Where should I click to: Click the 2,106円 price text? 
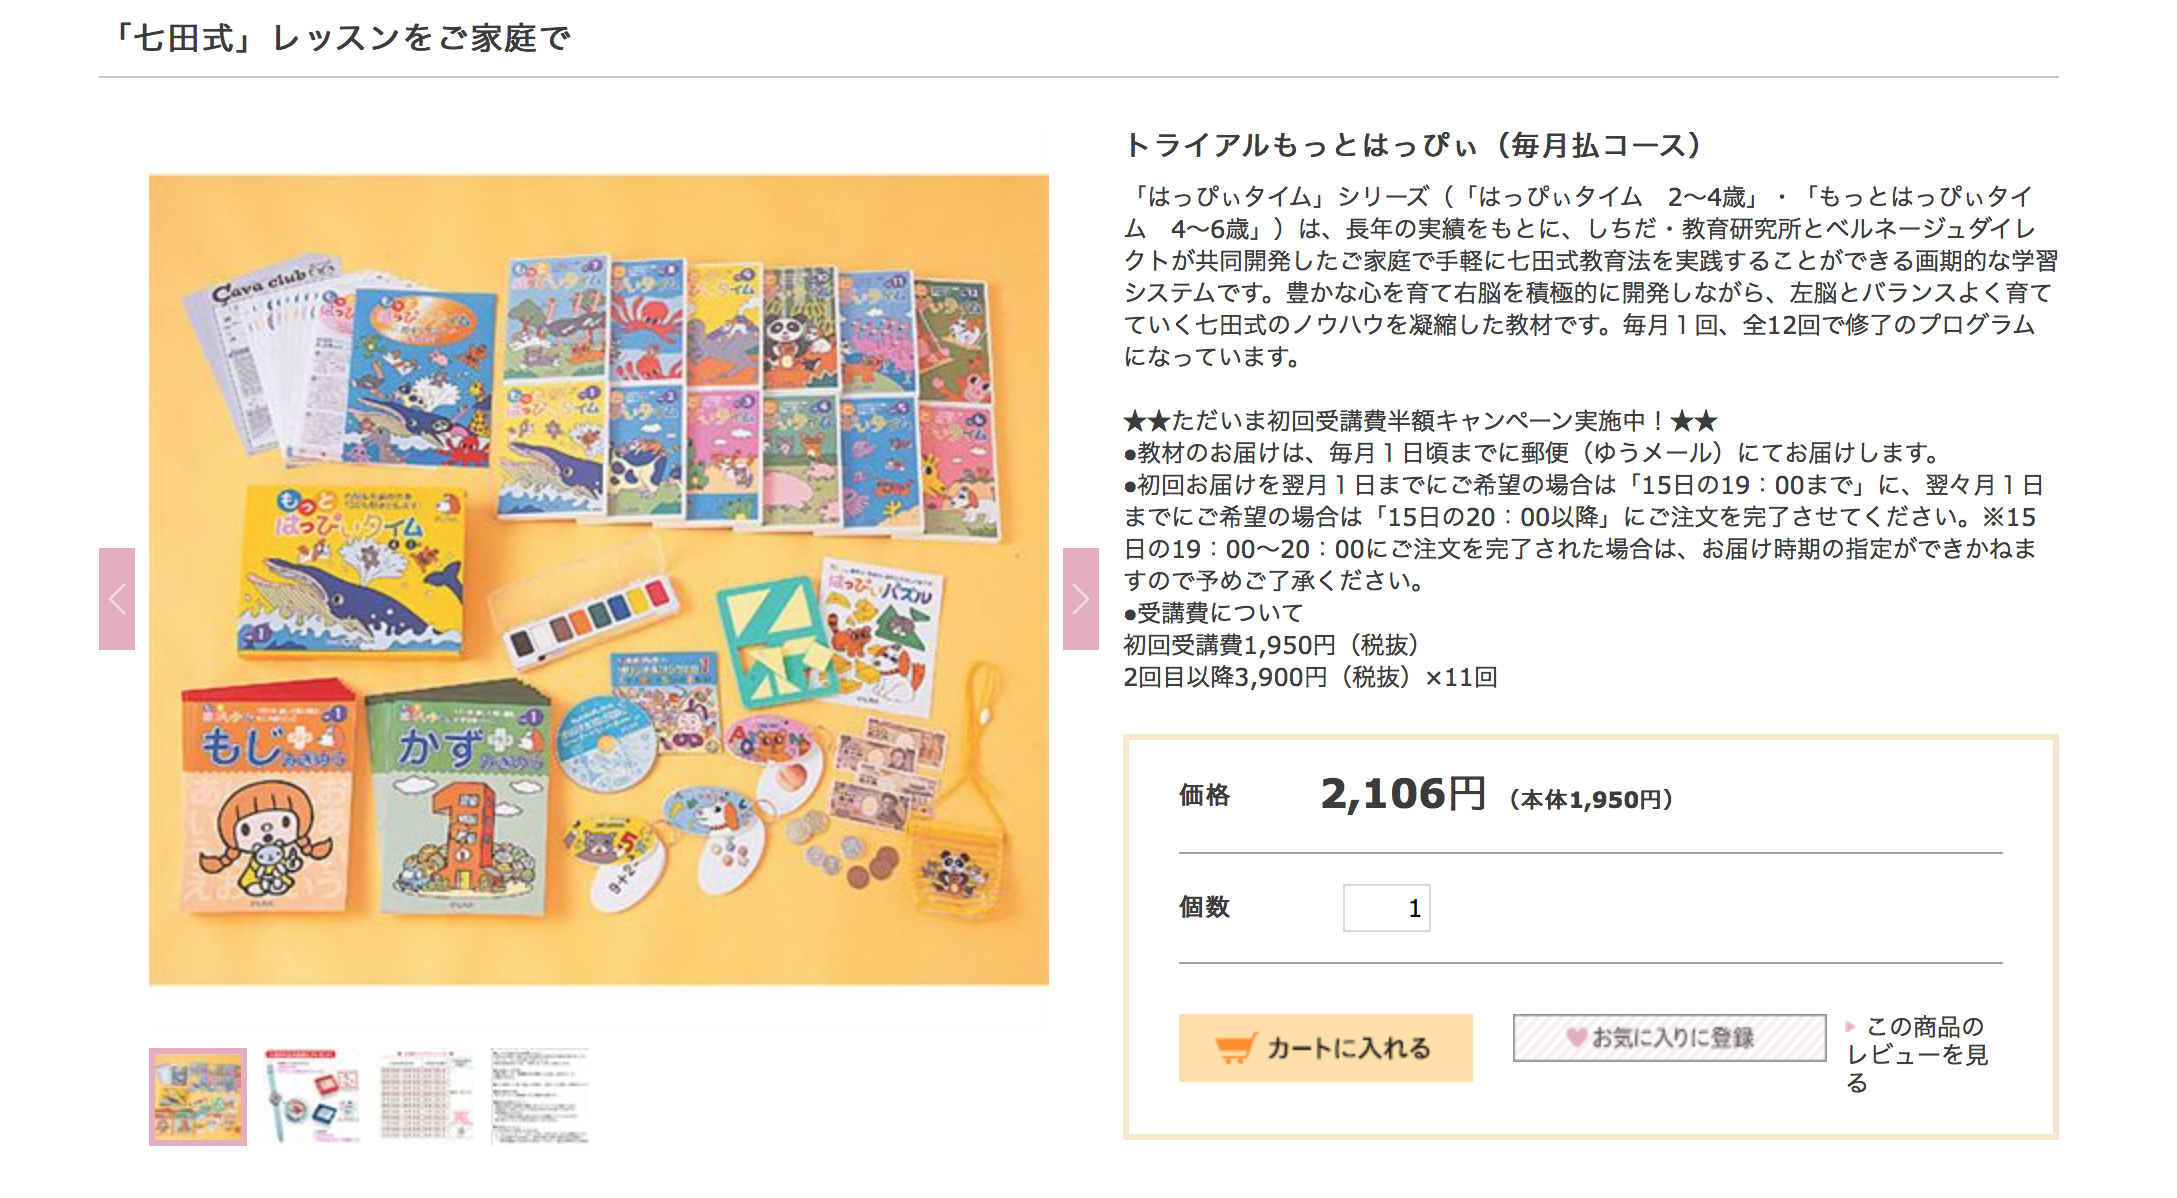(x=1403, y=794)
